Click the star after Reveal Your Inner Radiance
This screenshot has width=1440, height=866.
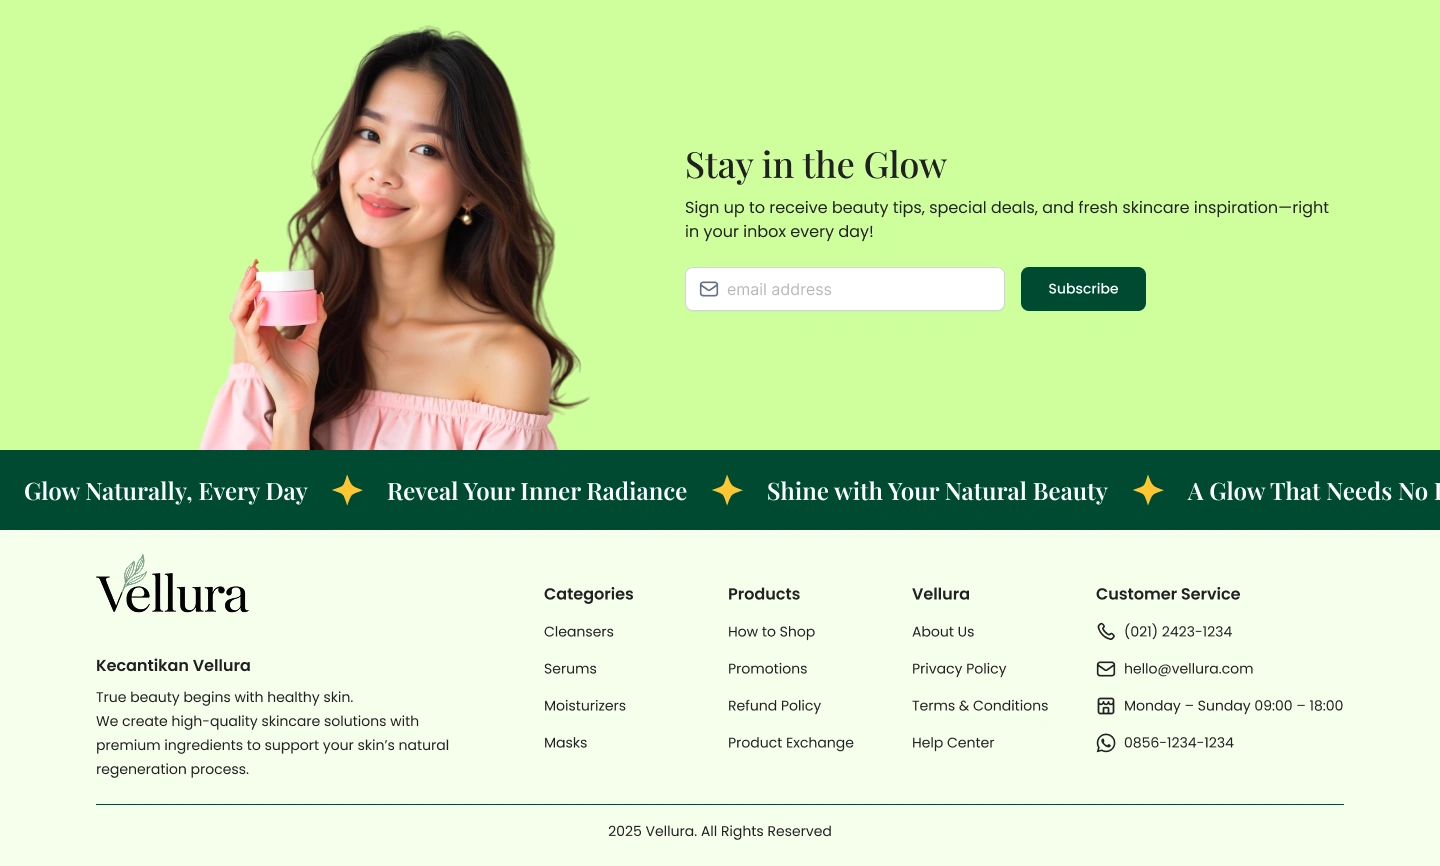pos(727,490)
